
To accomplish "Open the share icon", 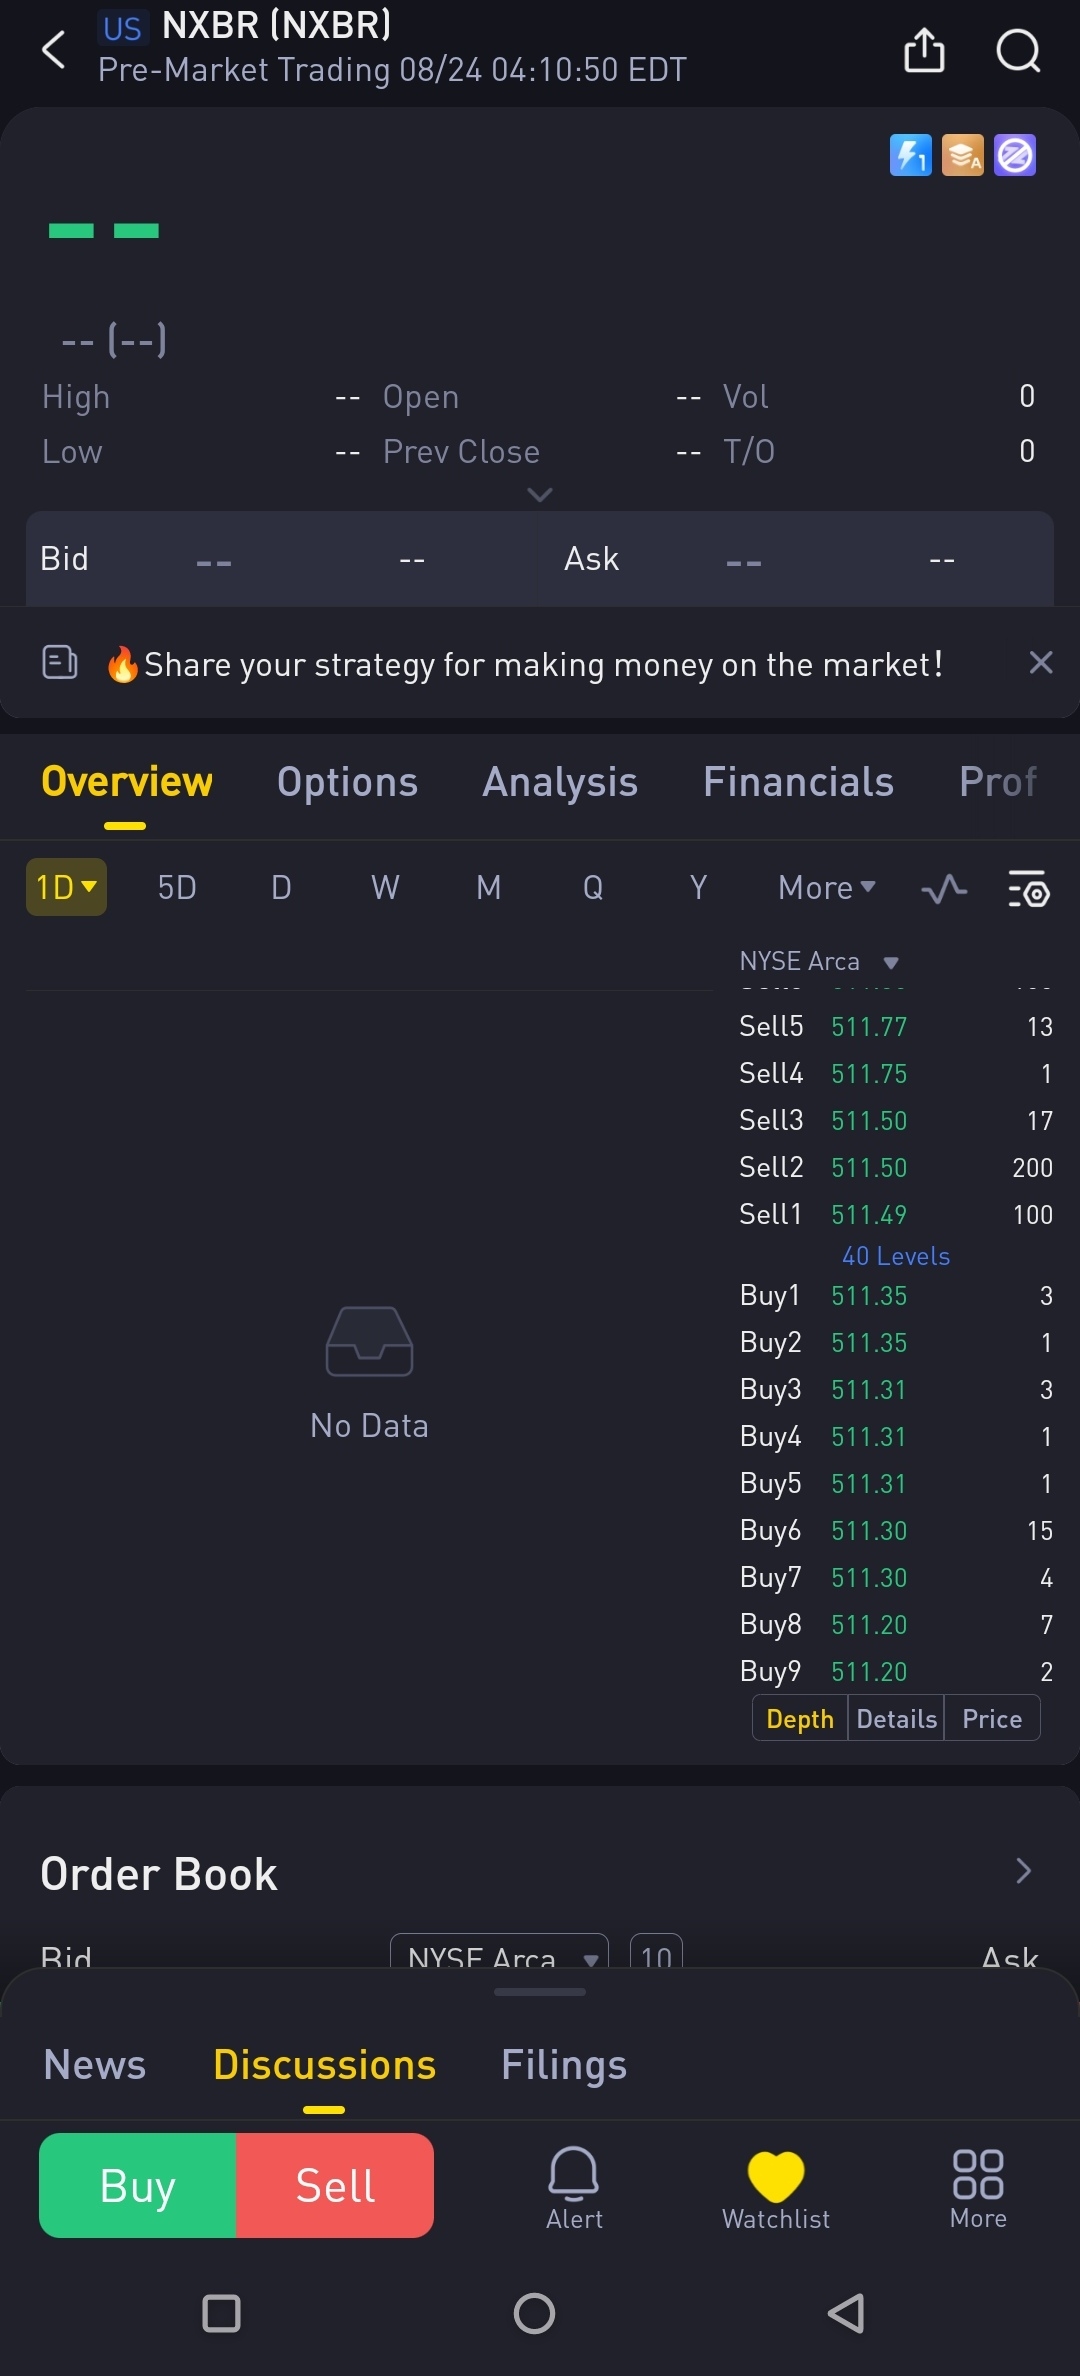I will [x=924, y=50].
